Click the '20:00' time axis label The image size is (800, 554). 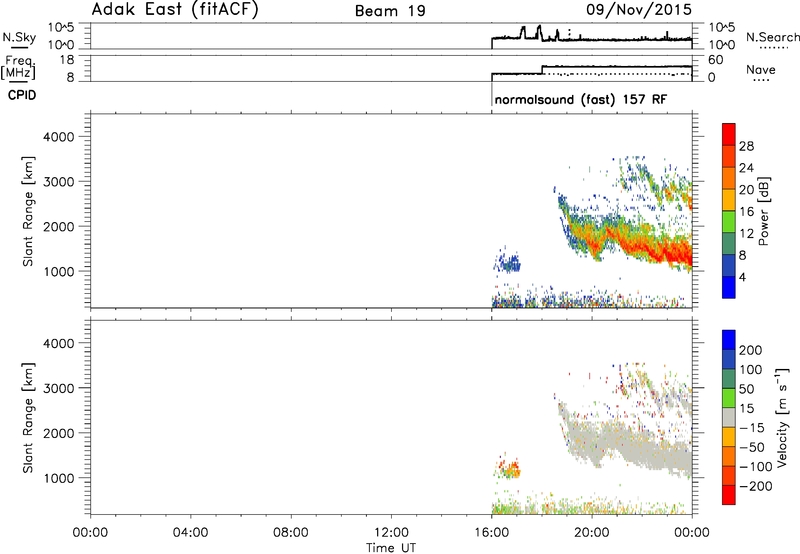point(592,533)
